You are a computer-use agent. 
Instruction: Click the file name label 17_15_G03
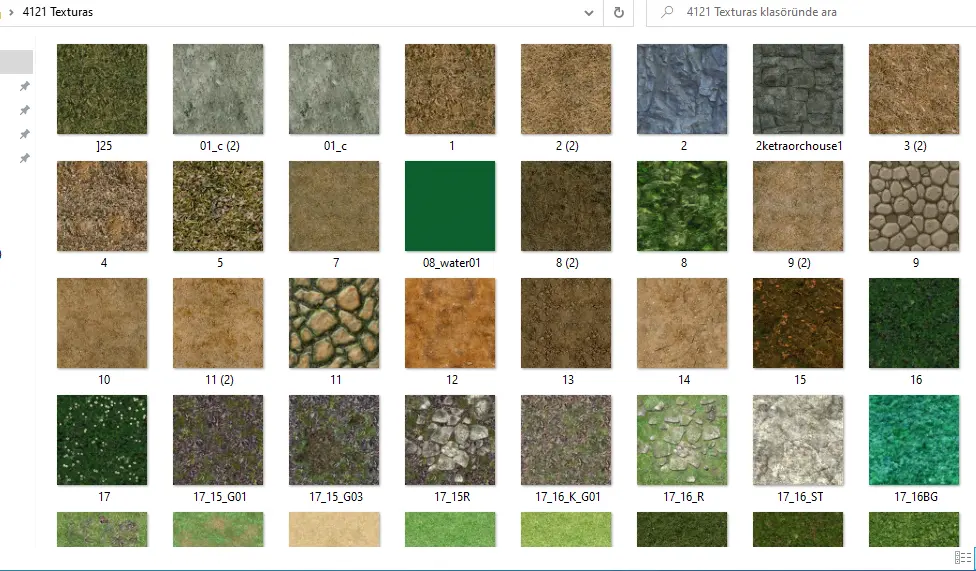coord(336,497)
